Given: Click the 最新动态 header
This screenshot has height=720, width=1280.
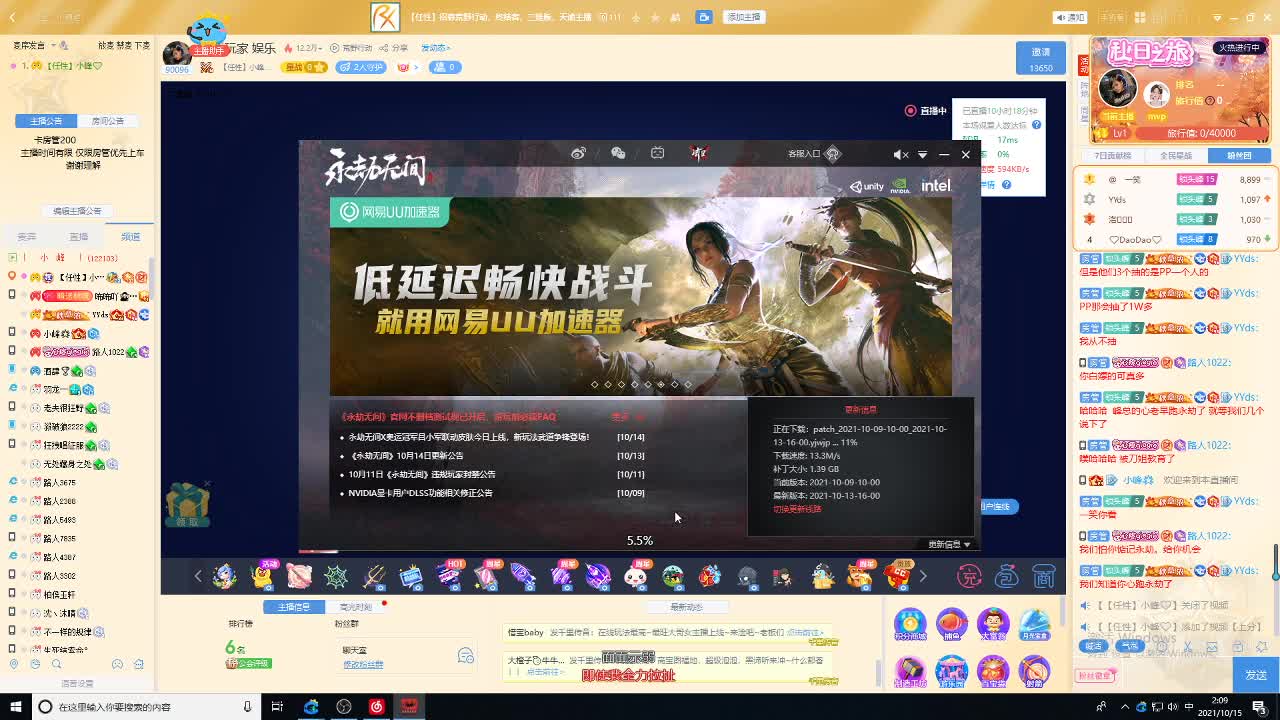Looking at the screenshot, I should 686,607.
